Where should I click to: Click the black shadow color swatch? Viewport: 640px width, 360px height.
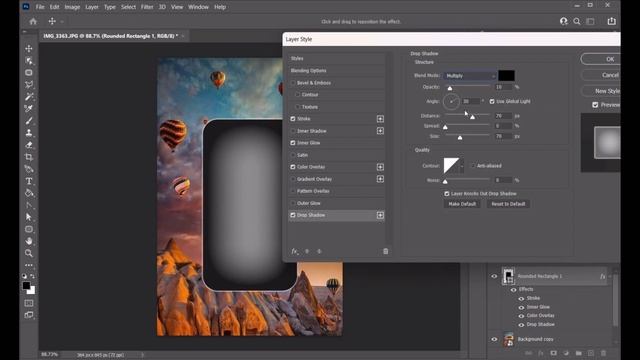click(x=507, y=76)
